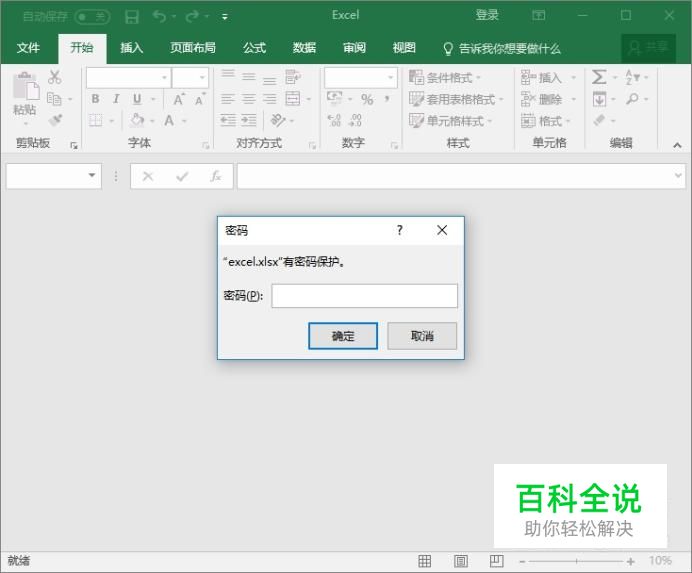
Task: Click the 共享 share button
Action: (648, 48)
